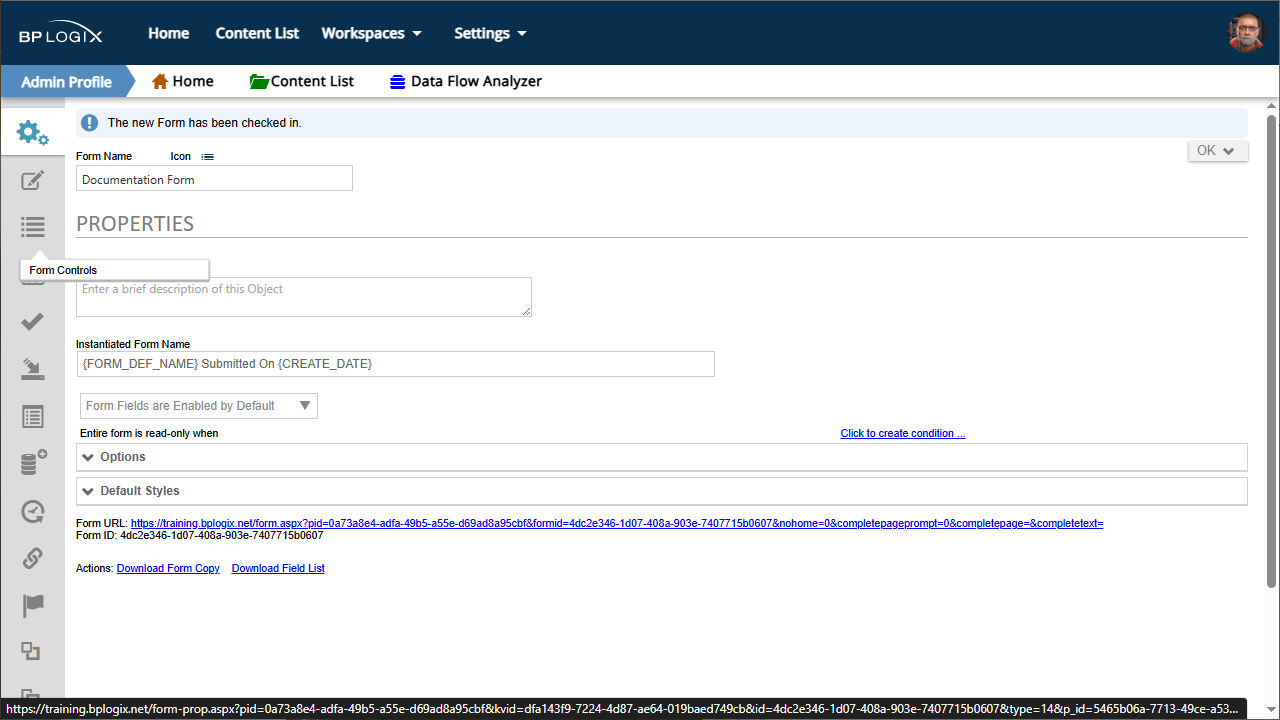Screen dimensions: 1280x720
Task: Click the user avatar photo
Action: 1246,33
